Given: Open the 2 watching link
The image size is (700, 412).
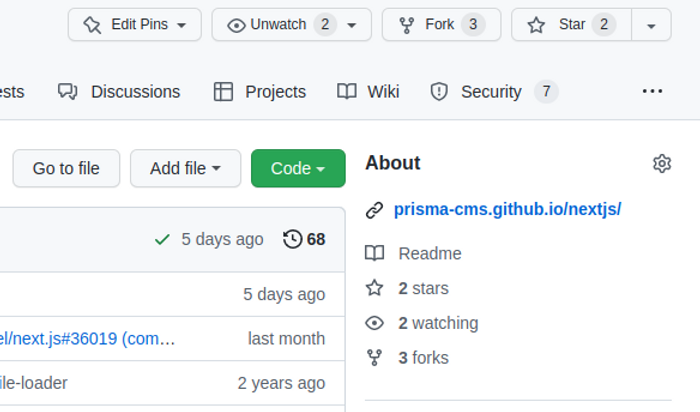Looking at the screenshot, I should tap(438, 323).
